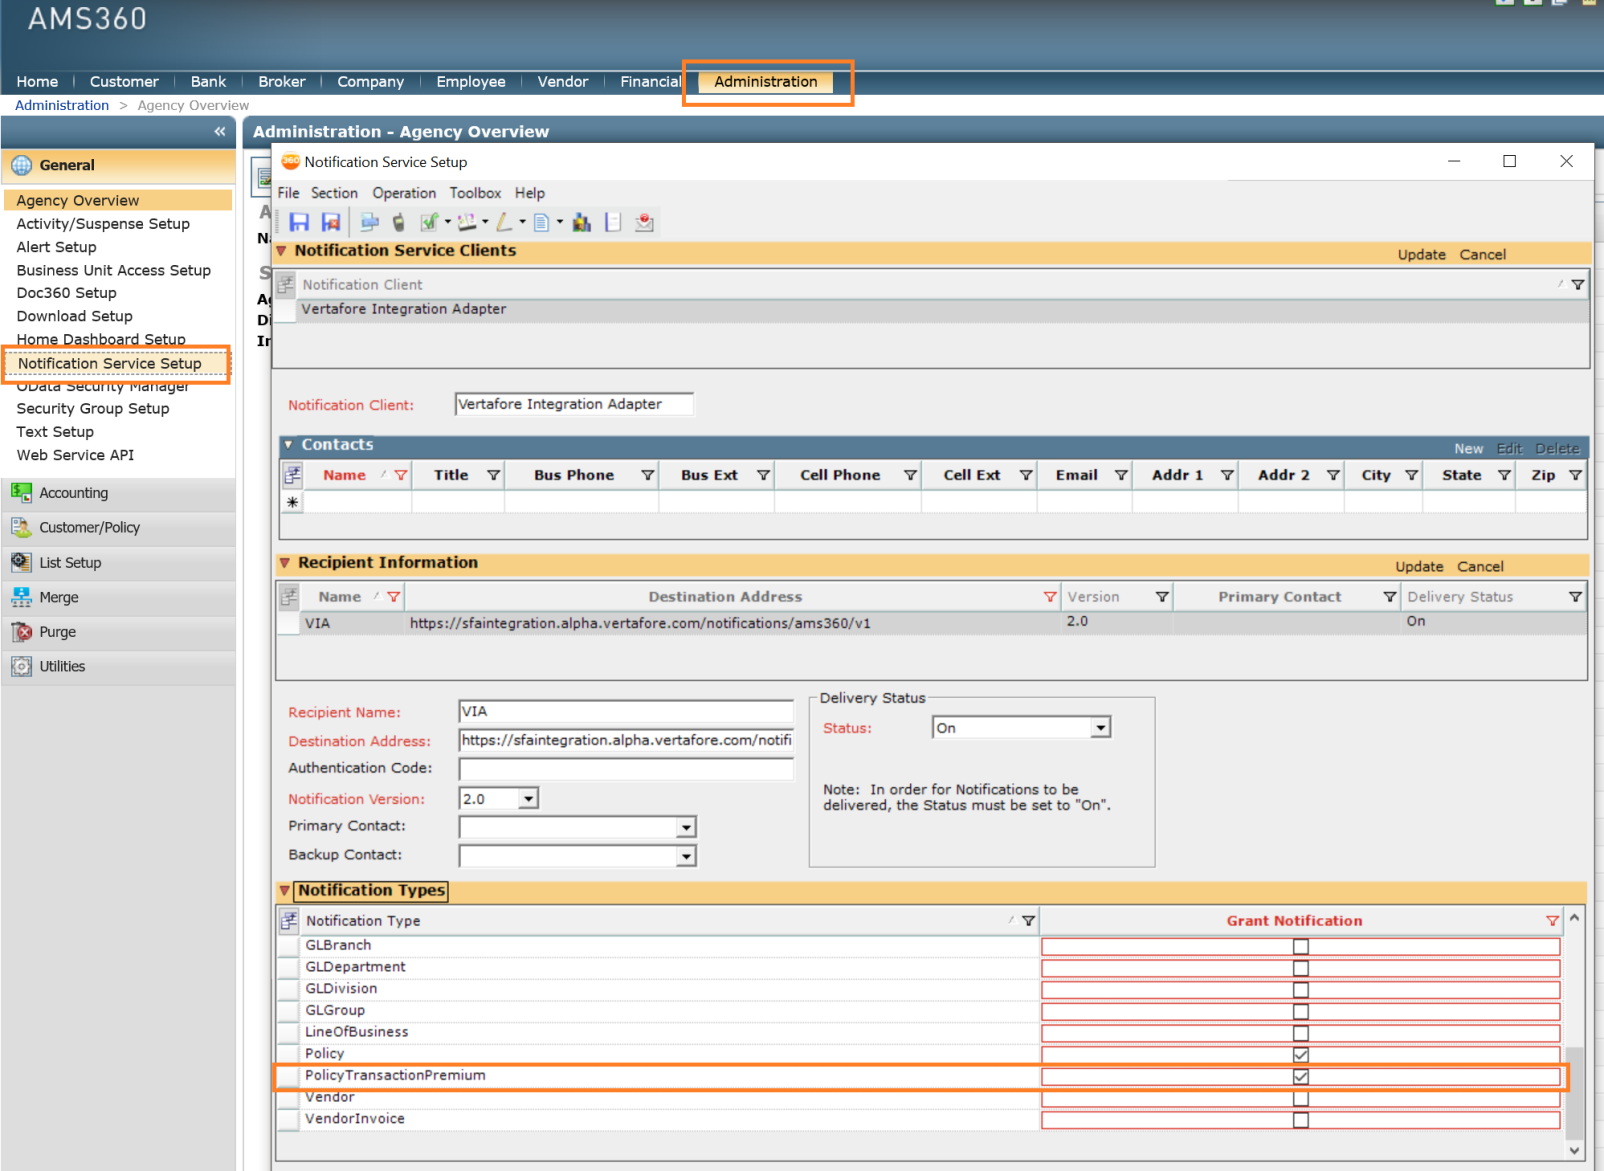Open the Toolbox menu
This screenshot has width=1604, height=1171.
click(x=475, y=193)
